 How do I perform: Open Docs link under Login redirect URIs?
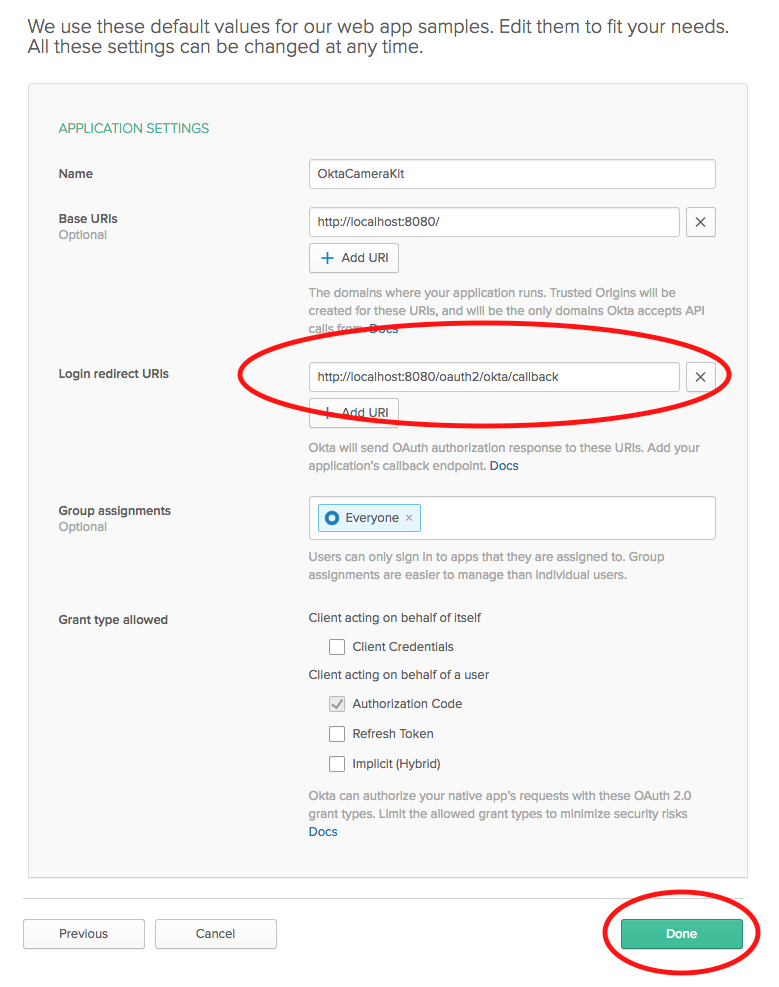pyautogui.click(x=504, y=466)
